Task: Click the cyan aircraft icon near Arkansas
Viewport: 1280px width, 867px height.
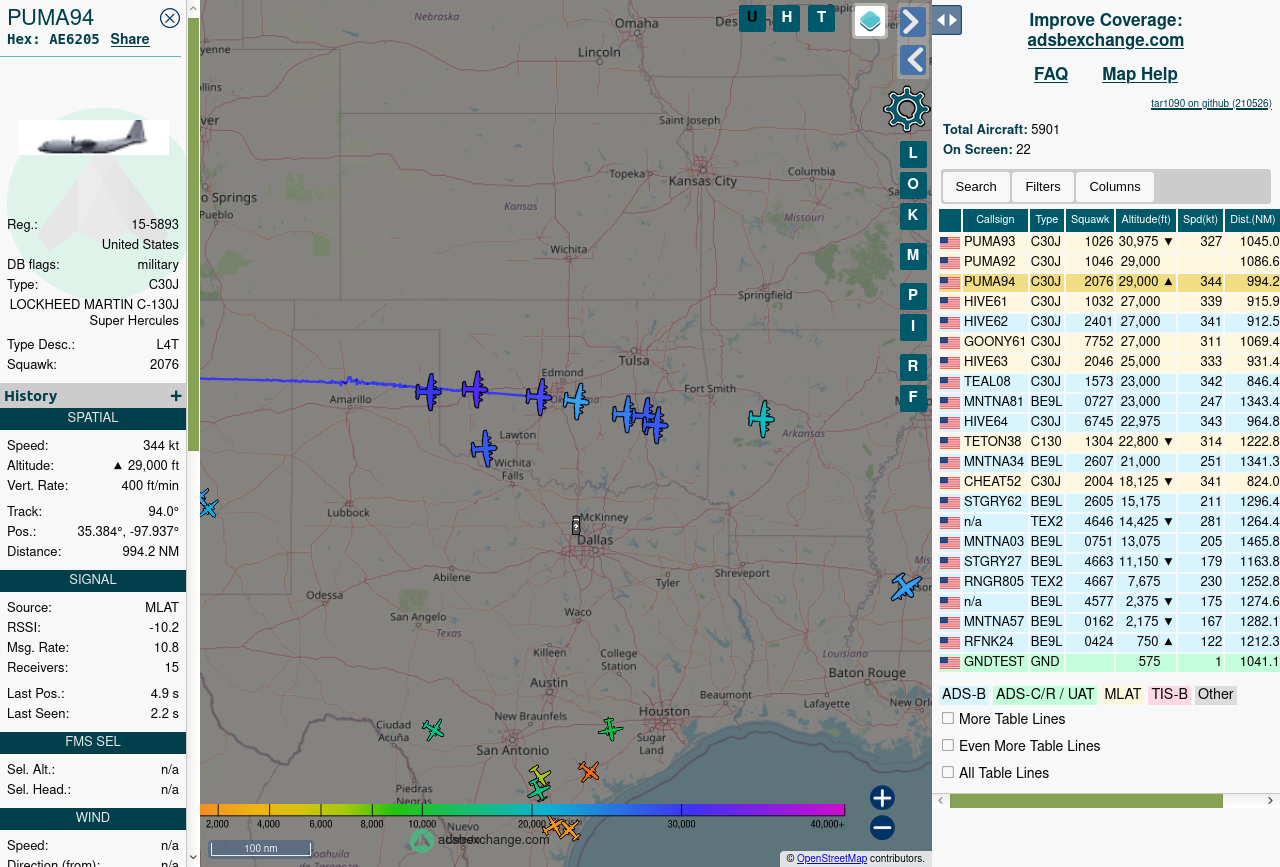Action: (761, 419)
